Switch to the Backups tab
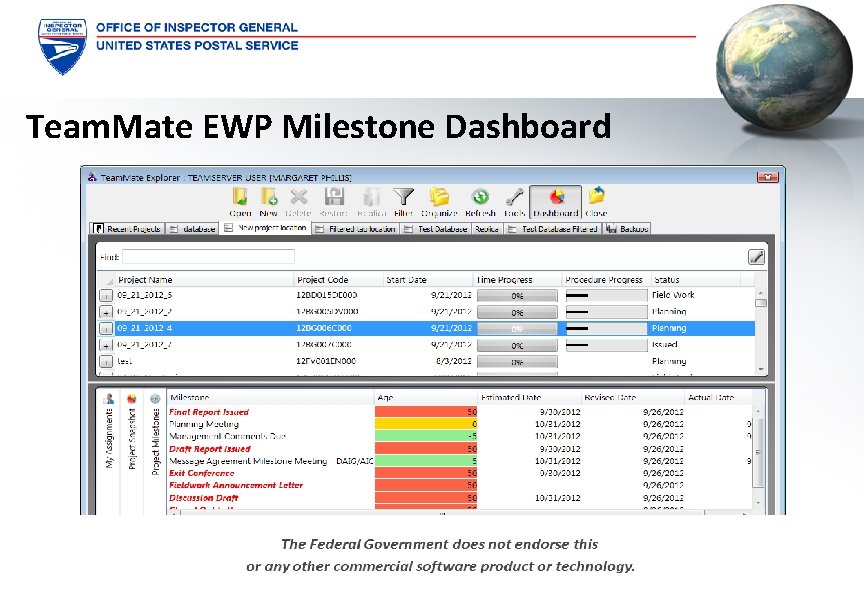The height and width of the screenshot is (598, 864). click(627, 229)
